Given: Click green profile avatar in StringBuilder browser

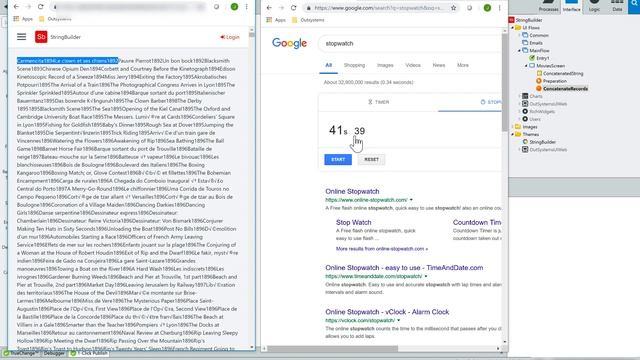Looking at the screenshot, I should (x=234, y=7).
